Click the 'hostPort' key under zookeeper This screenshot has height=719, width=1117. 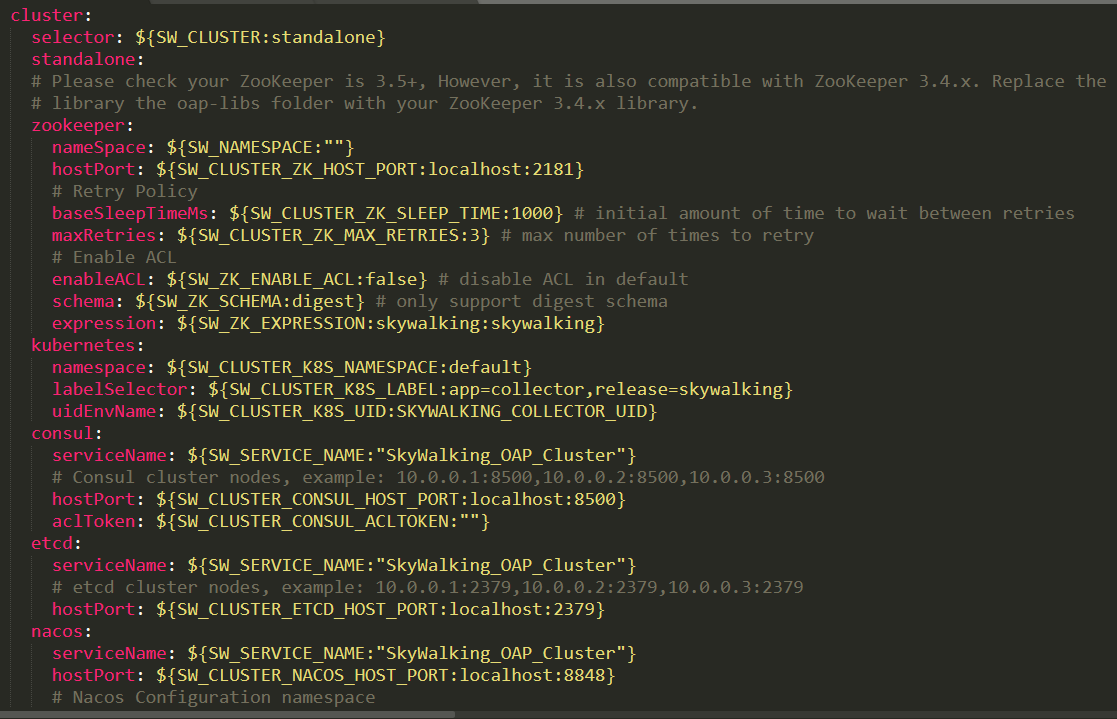click(93, 170)
